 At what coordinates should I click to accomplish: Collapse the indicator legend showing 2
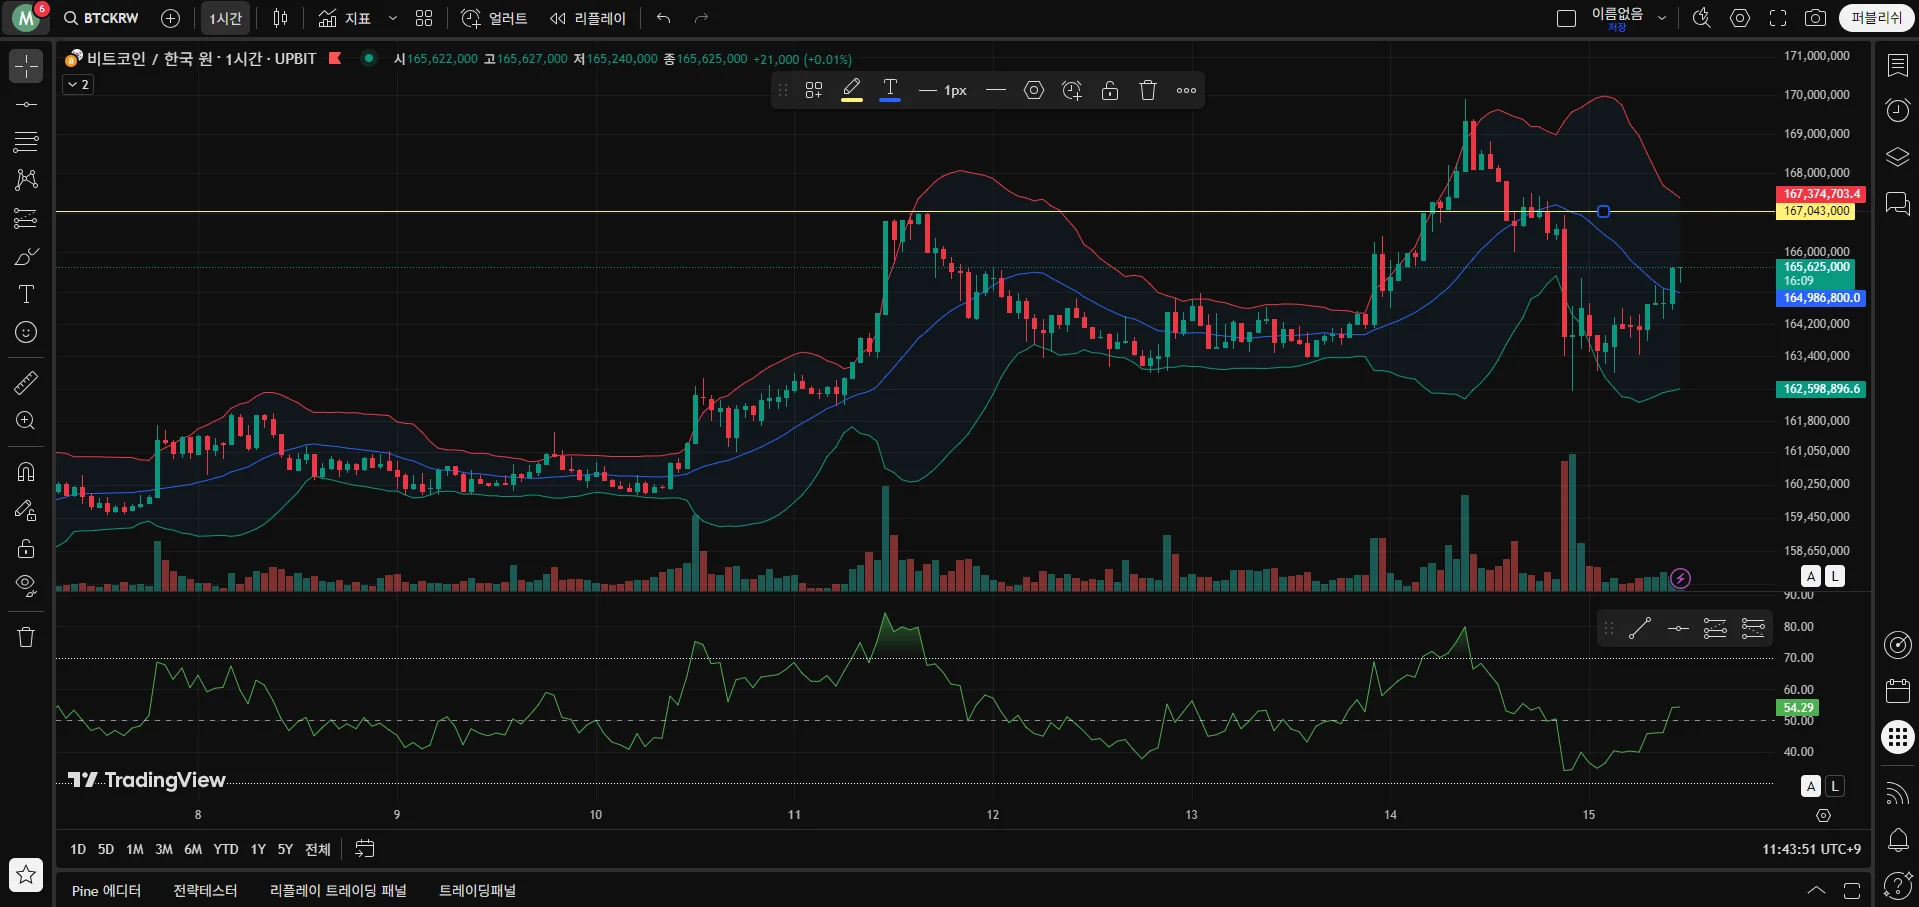point(78,85)
